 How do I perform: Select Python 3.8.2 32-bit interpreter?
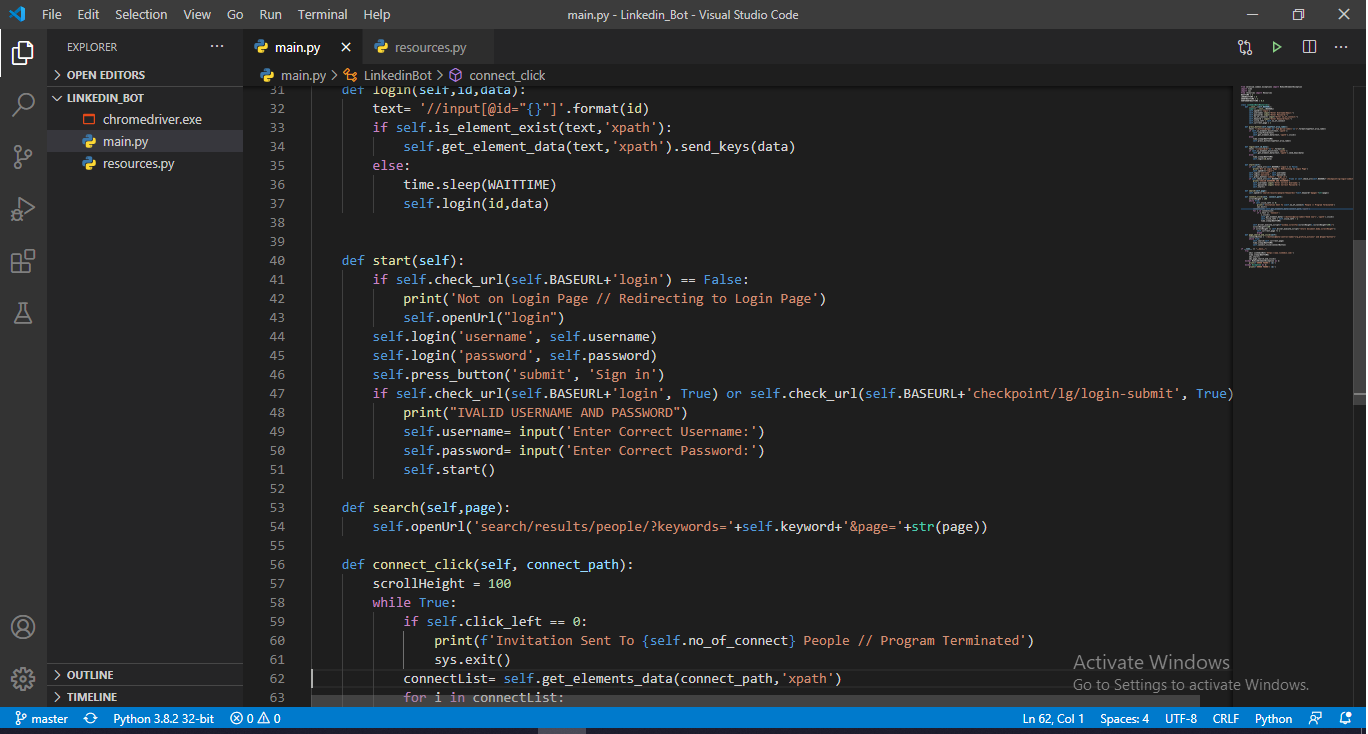tap(163, 719)
